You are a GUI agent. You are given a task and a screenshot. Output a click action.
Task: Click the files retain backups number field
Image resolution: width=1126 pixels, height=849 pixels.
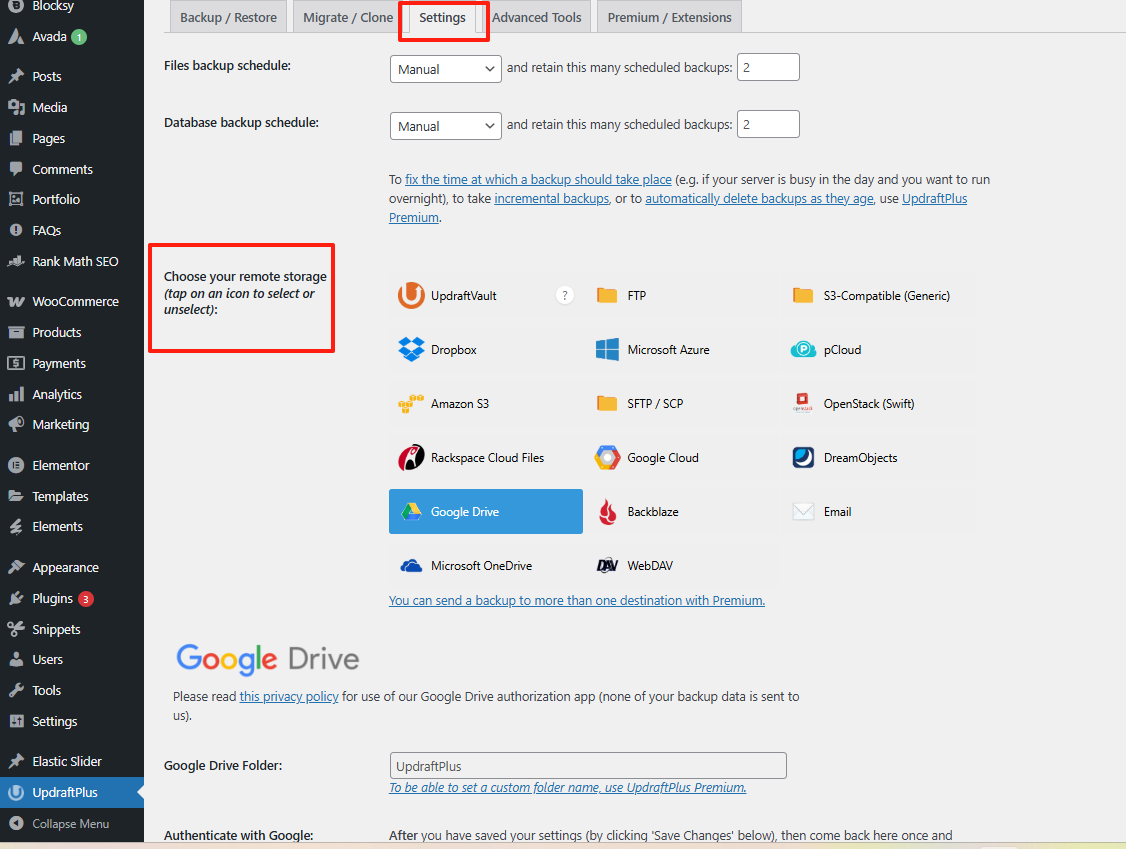(x=768, y=68)
